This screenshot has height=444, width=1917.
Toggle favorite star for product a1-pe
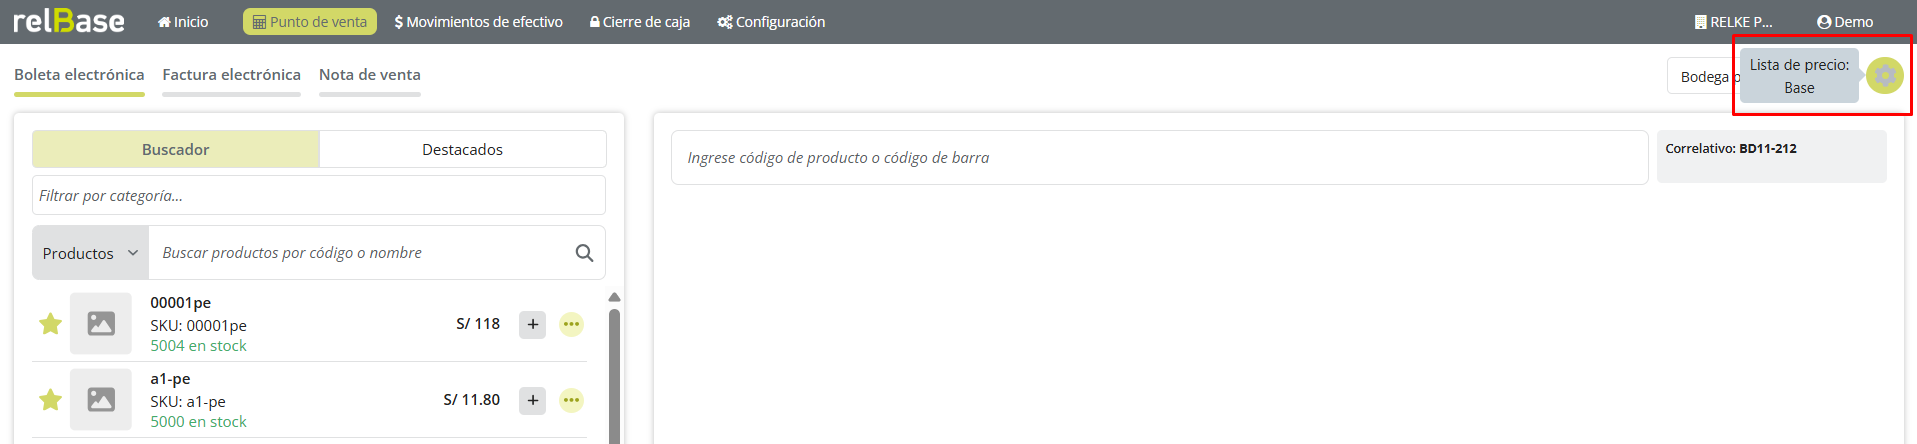pyautogui.click(x=50, y=400)
